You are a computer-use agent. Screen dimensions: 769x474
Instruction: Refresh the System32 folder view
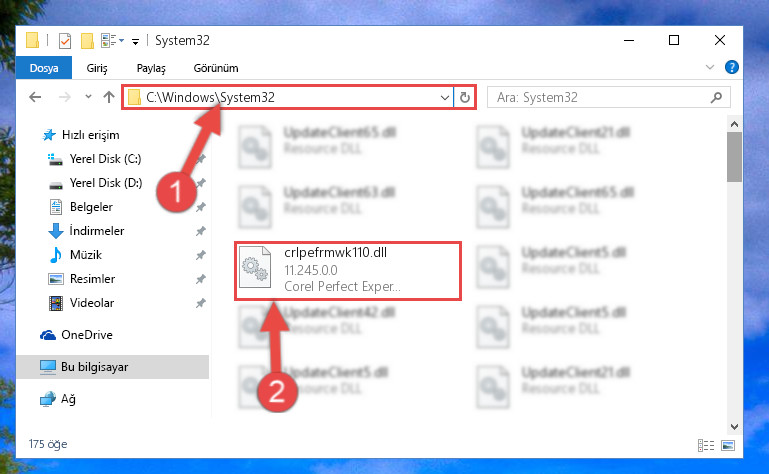tap(464, 98)
